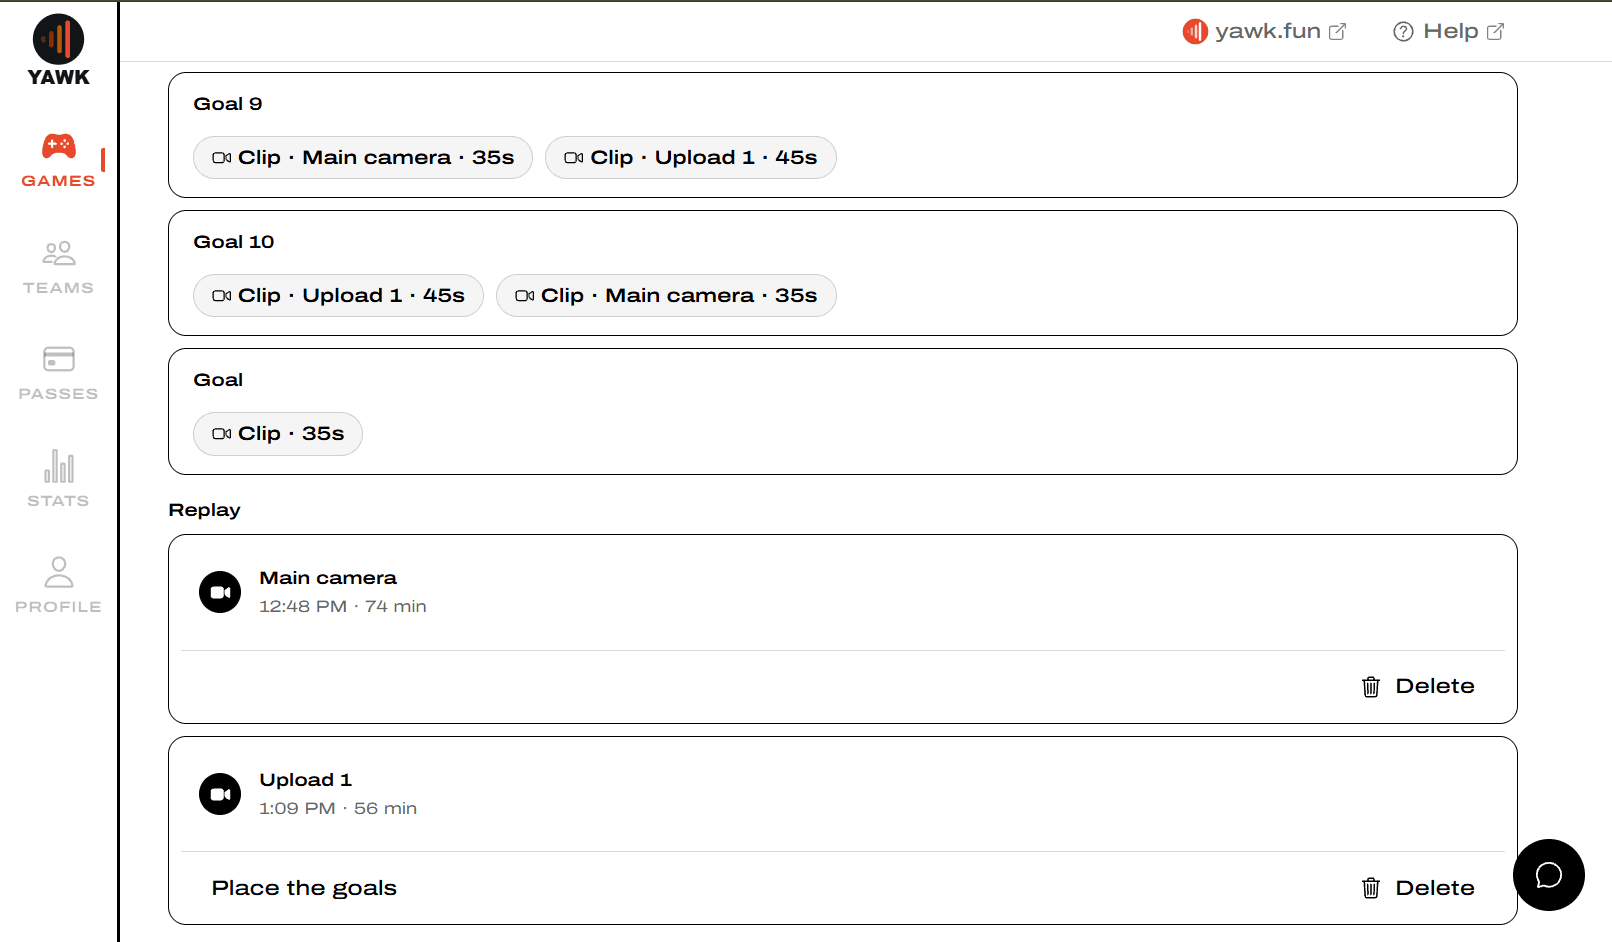This screenshot has height=942, width=1612.
Task: Click the Main camera replay title
Action: point(328,578)
